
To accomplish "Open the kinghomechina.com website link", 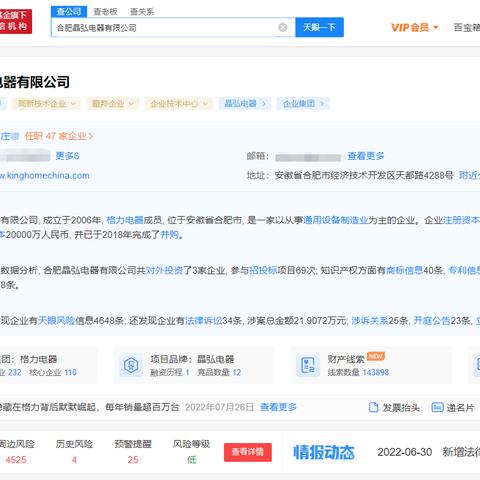I will tap(45, 176).
